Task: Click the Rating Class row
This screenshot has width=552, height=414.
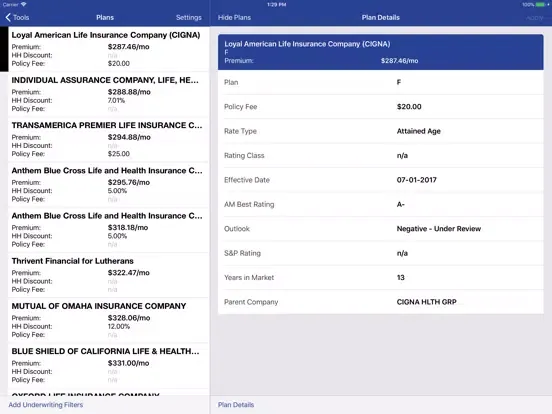Action: pyautogui.click(x=381, y=156)
